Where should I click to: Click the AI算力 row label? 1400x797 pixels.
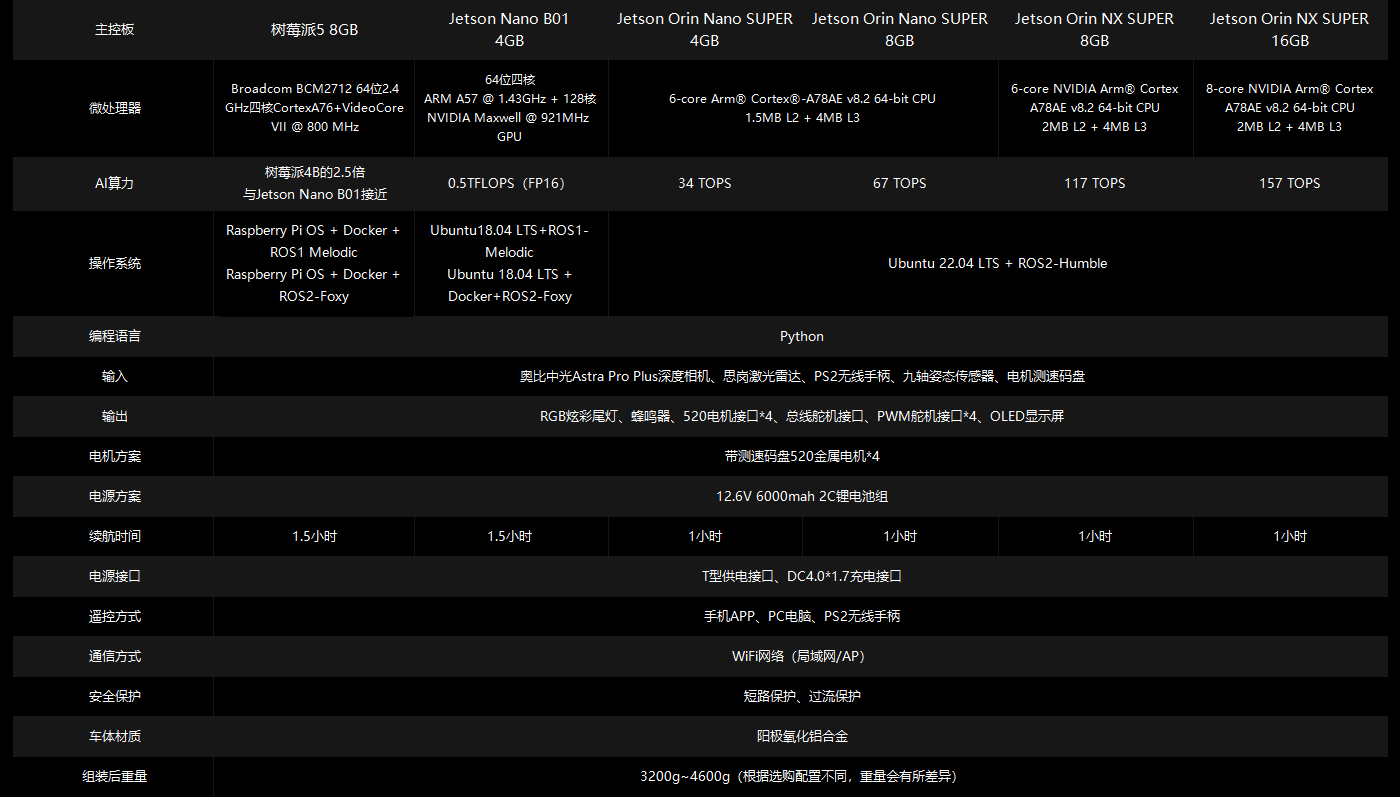click(114, 183)
